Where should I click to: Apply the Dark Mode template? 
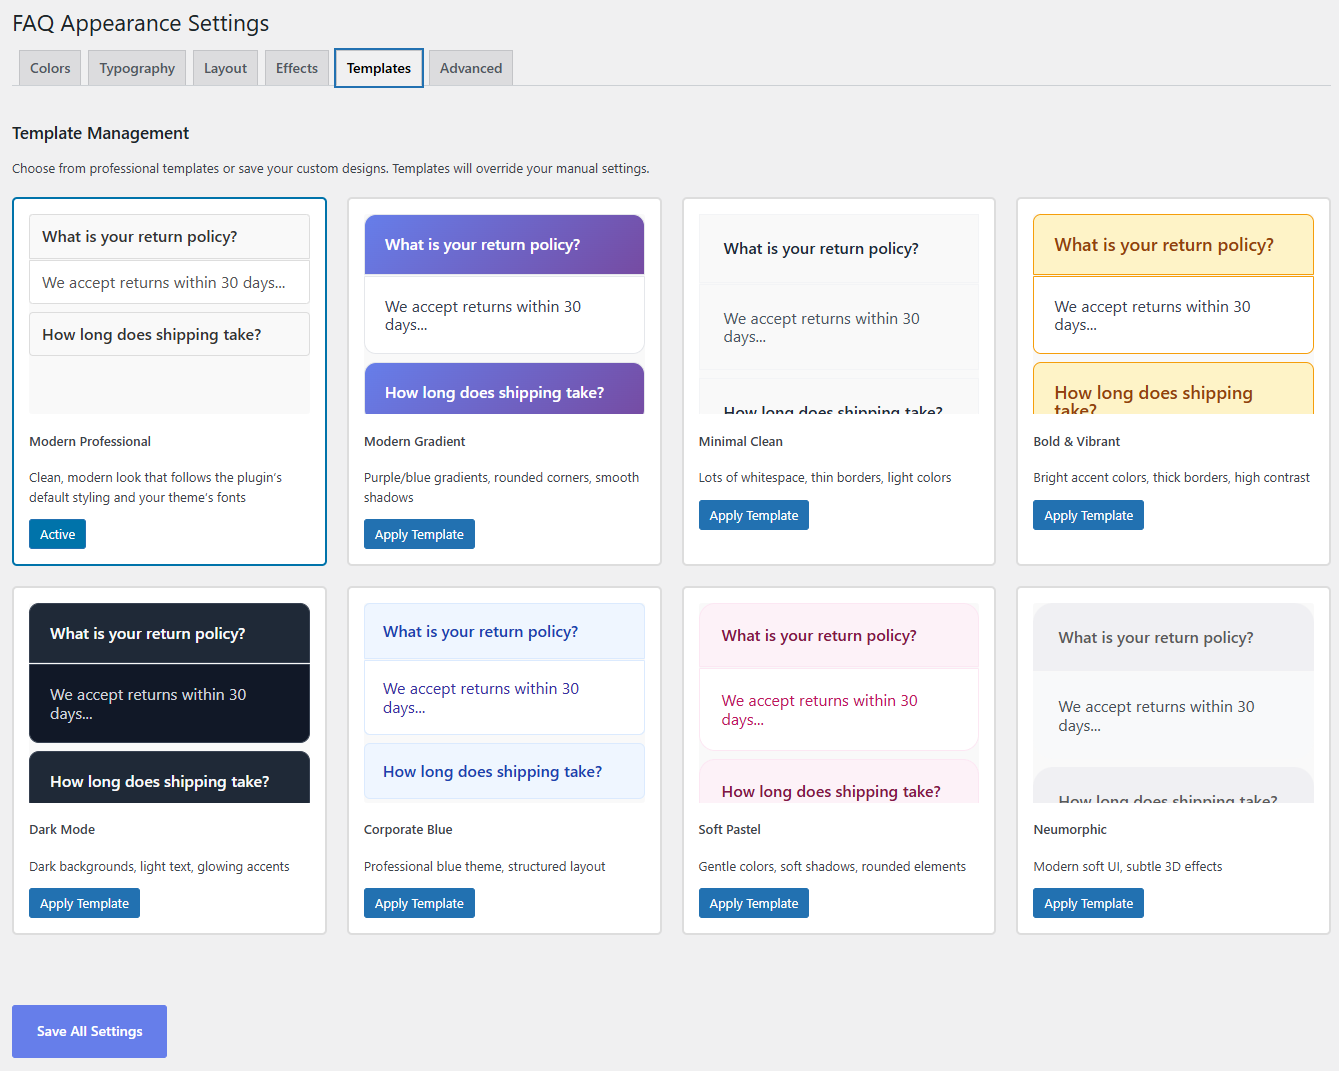click(84, 903)
